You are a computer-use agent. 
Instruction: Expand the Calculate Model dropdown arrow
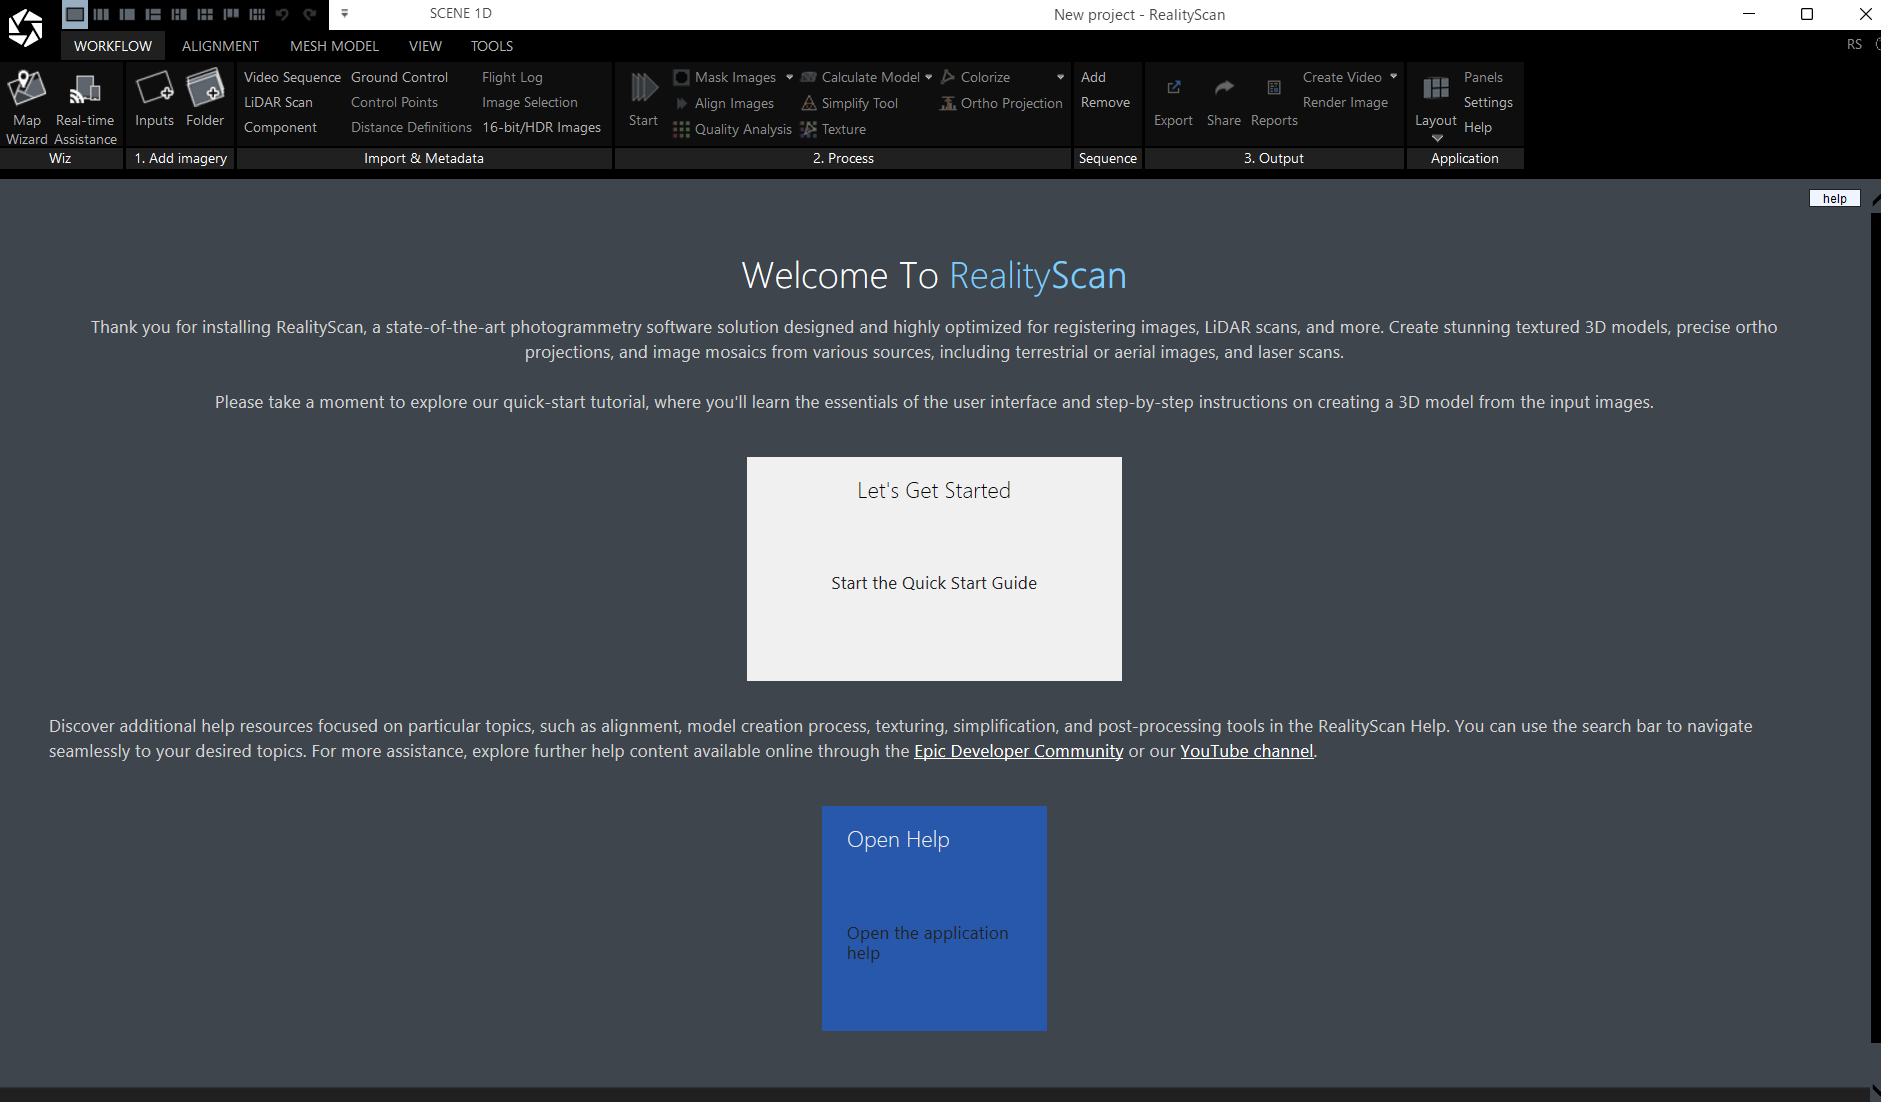tap(929, 77)
